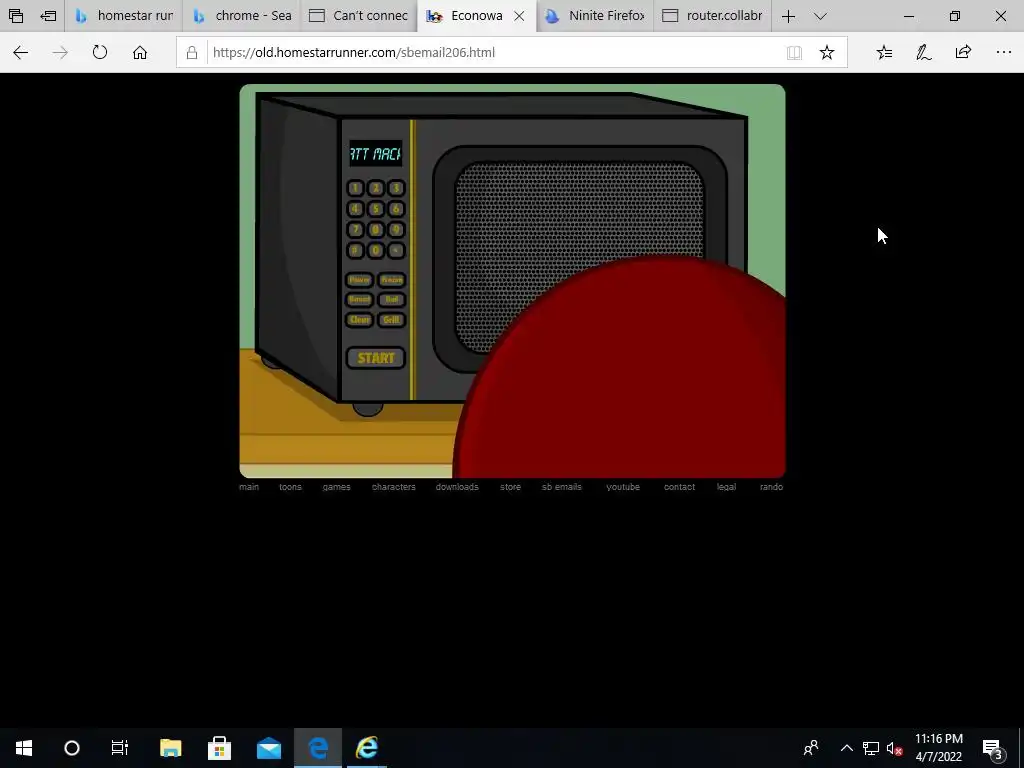Click the microwave Grill button
This screenshot has height=768, width=1024.
[x=391, y=319]
